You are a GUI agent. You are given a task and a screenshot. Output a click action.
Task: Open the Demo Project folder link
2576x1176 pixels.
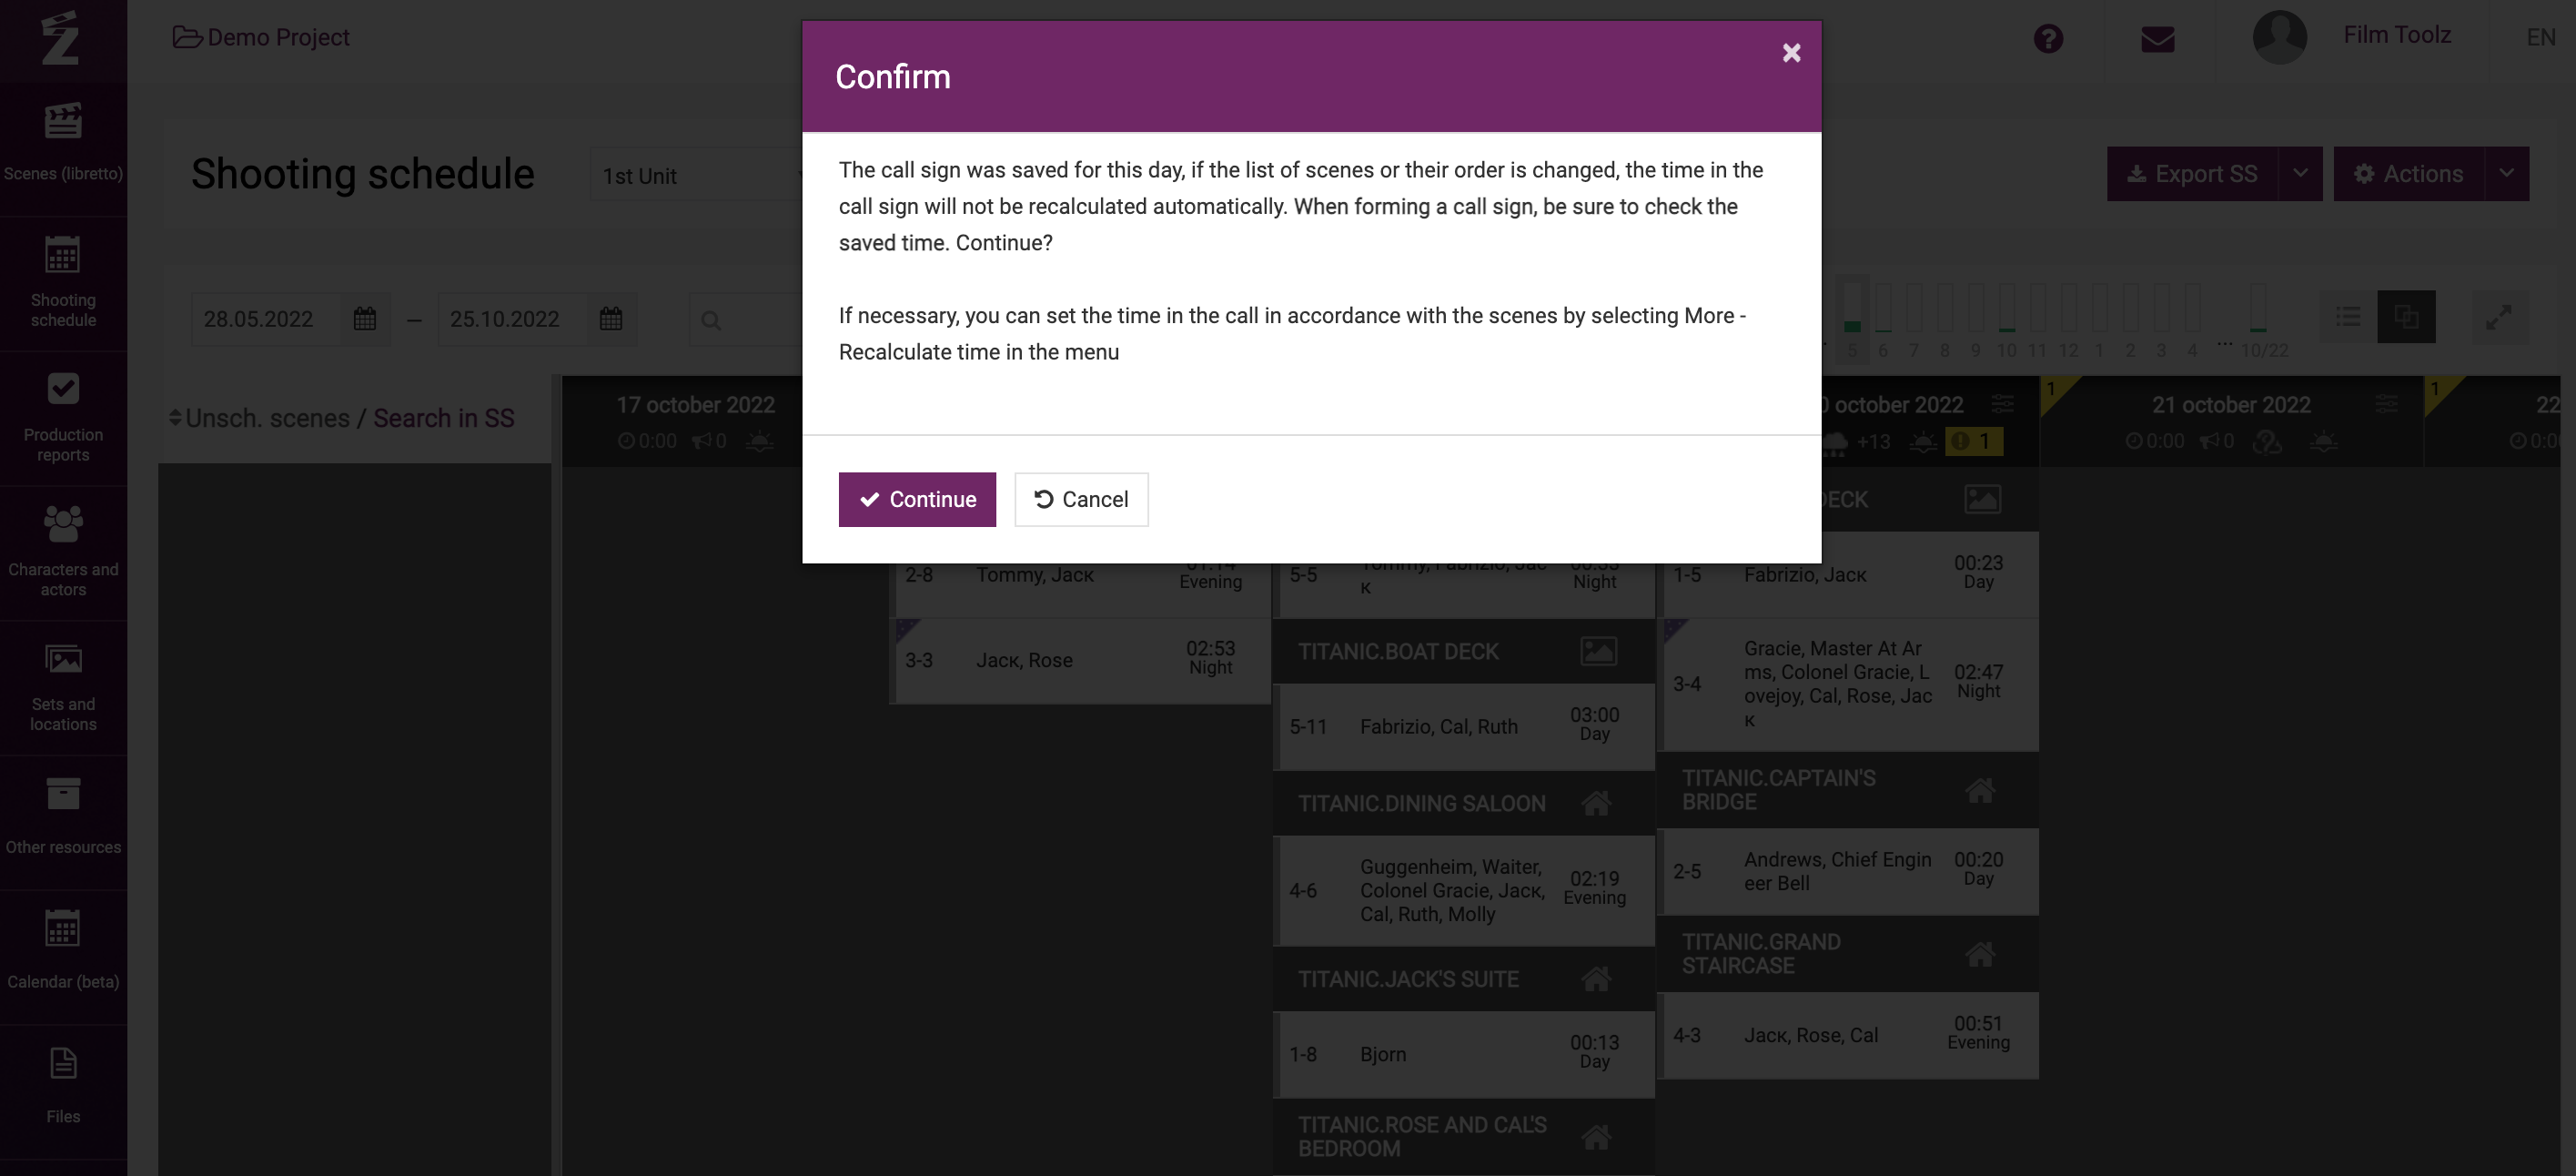(x=261, y=37)
